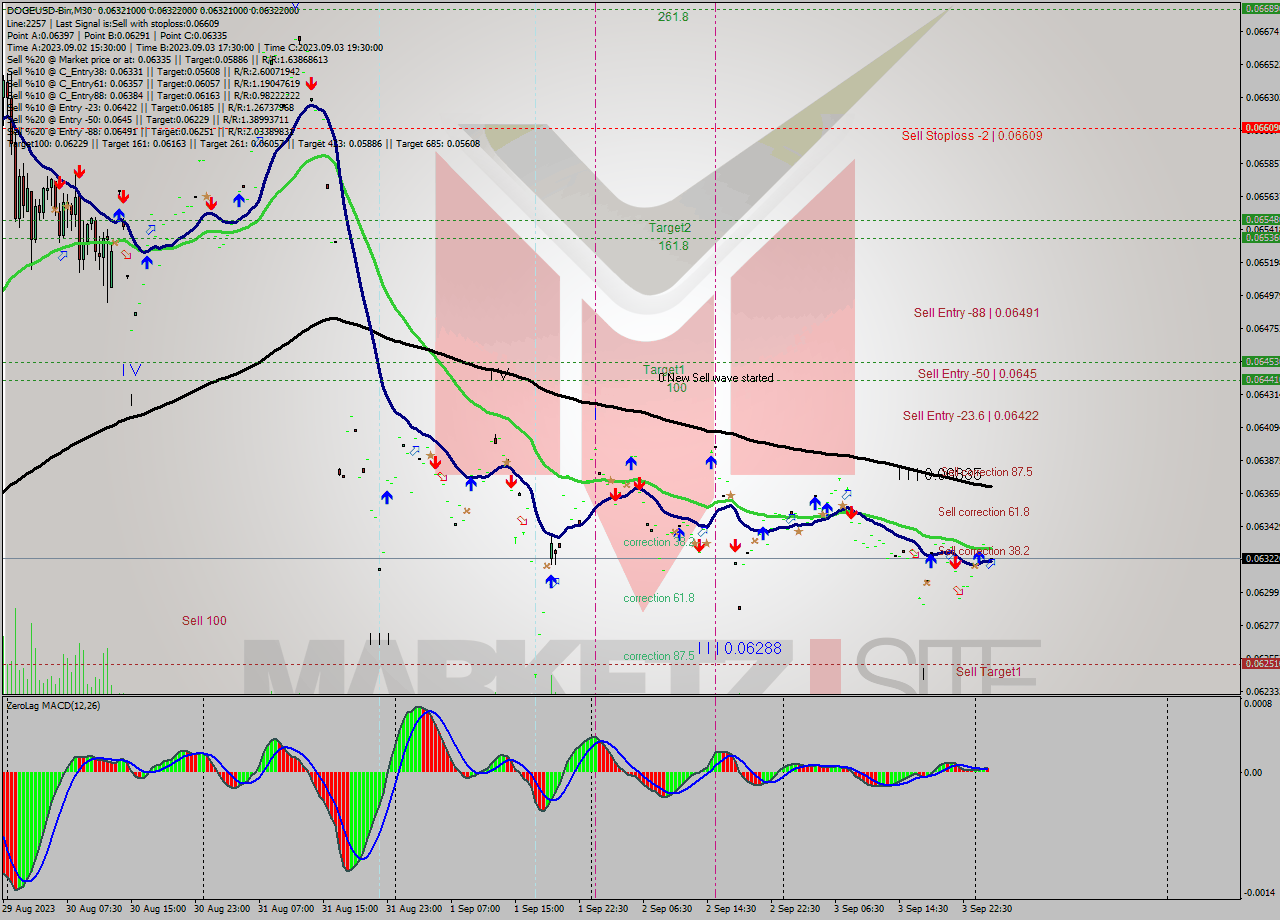Click the green 'Target1' label
Image resolution: width=1280 pixels, height=920 pixels.
(663, 370)
